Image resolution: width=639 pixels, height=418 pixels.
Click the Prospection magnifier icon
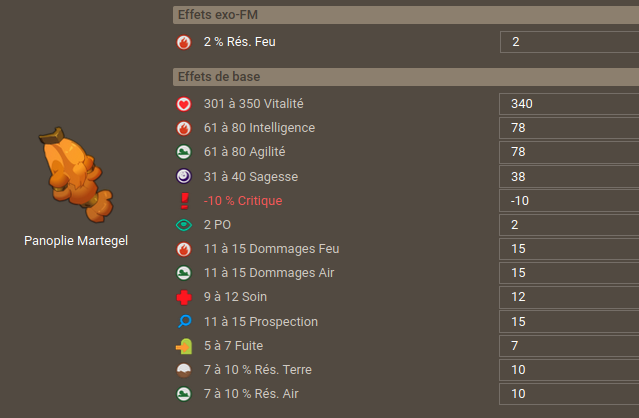[x=185, y=321]
